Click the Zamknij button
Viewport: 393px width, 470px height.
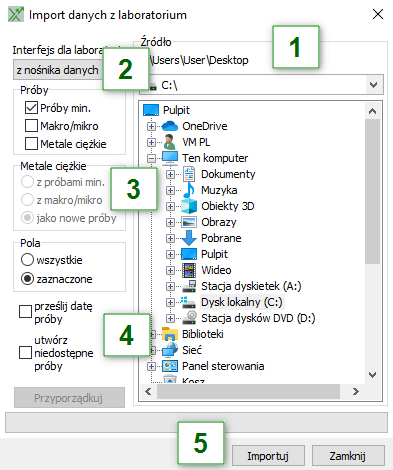pyautogui.click(x=348, y=456)
